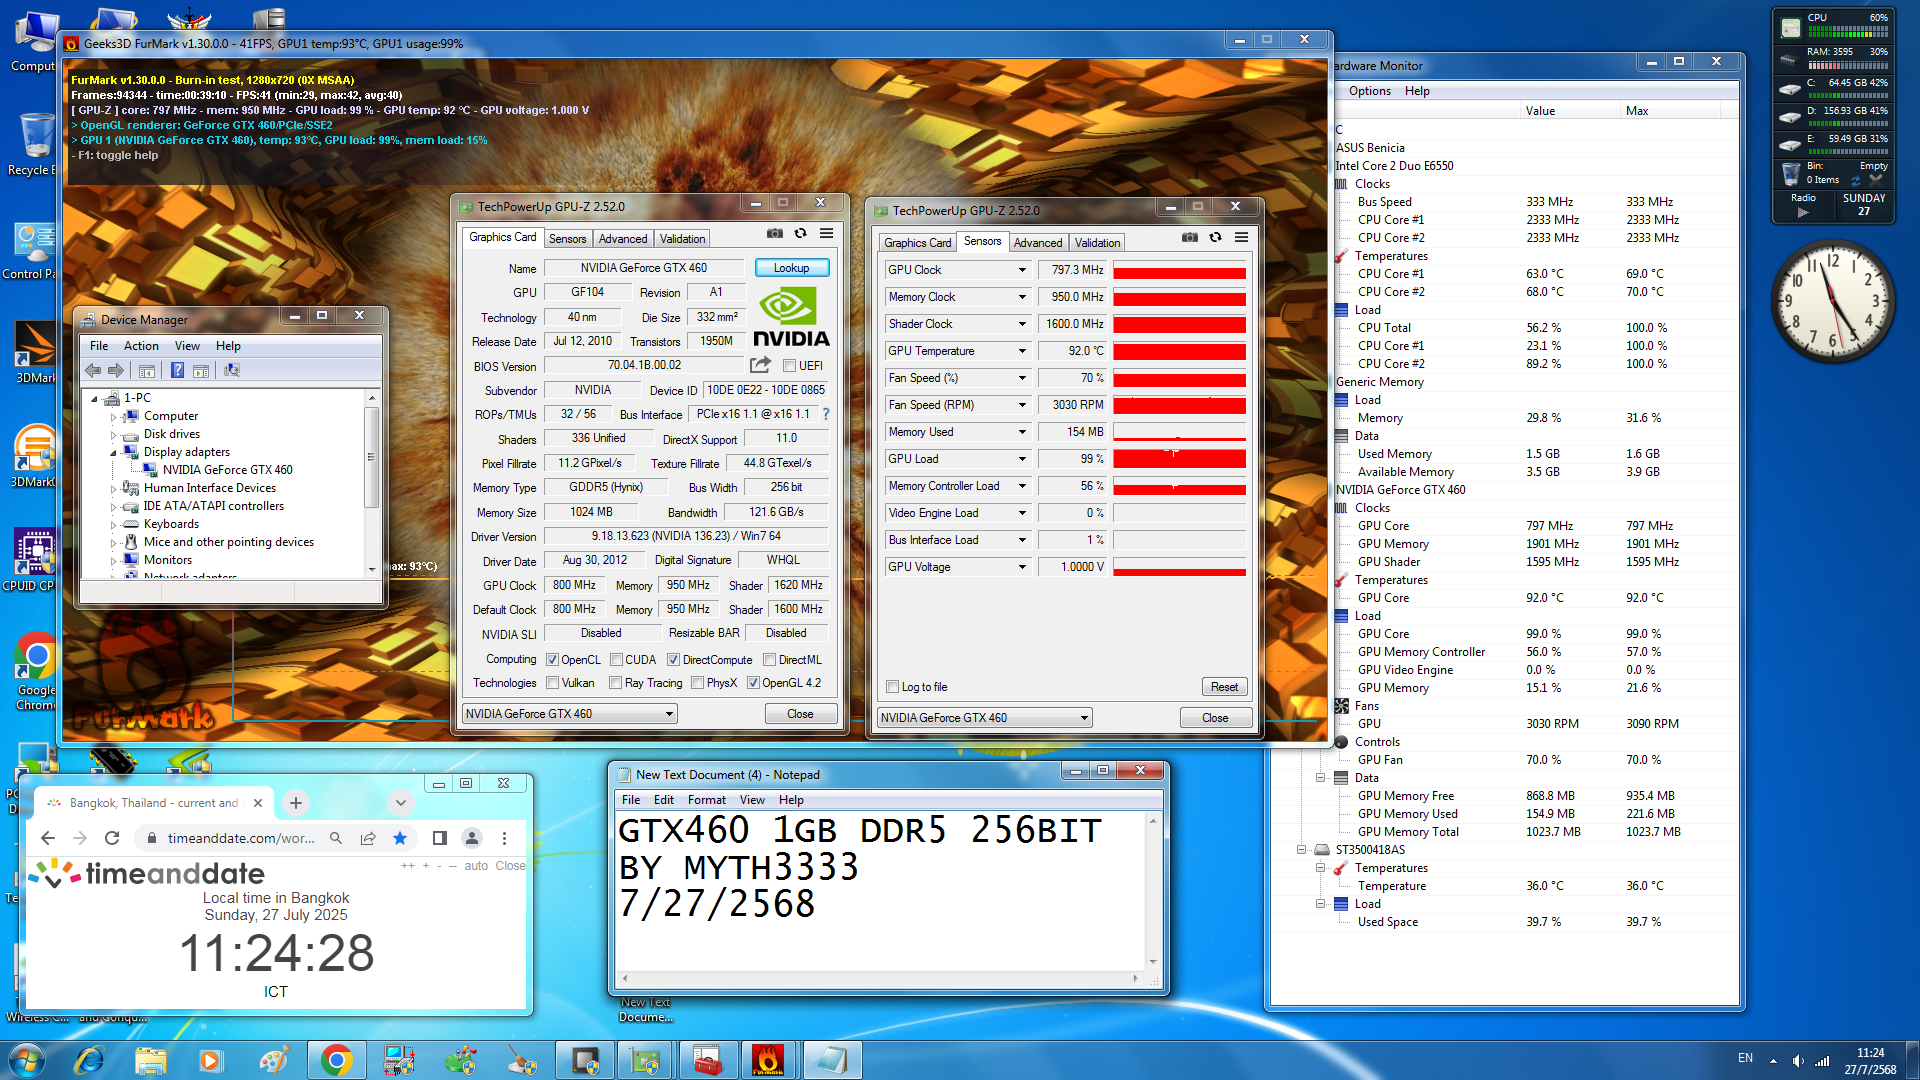Open the Chrome three-dot menu
The height and width of the screenshot is (1080, 1920).
(x=504, y=838)
